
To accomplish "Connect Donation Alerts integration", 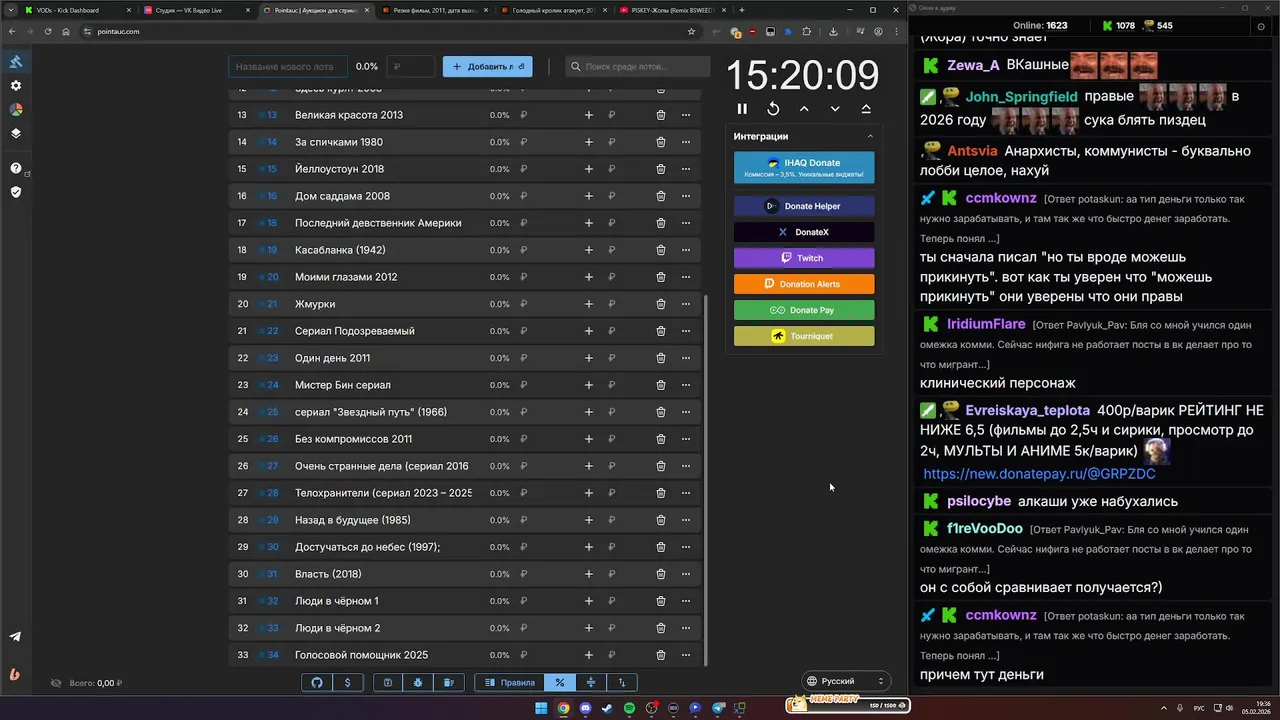I will (804, 284).
